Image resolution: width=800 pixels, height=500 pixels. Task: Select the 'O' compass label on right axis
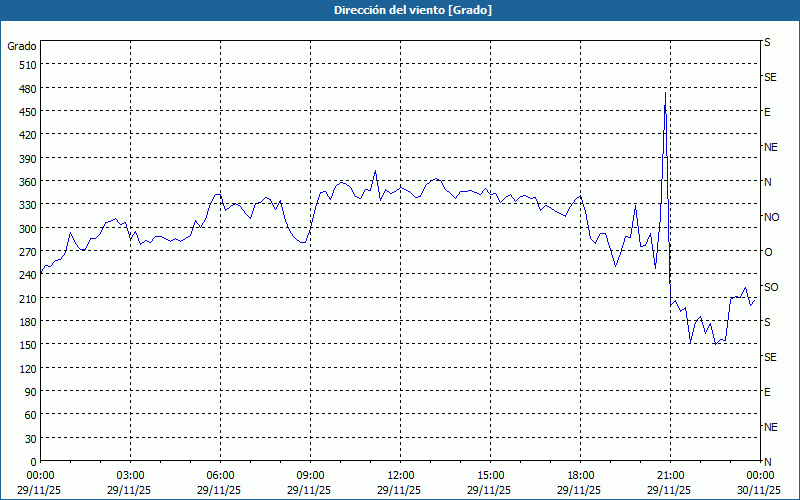click(768, 252)
